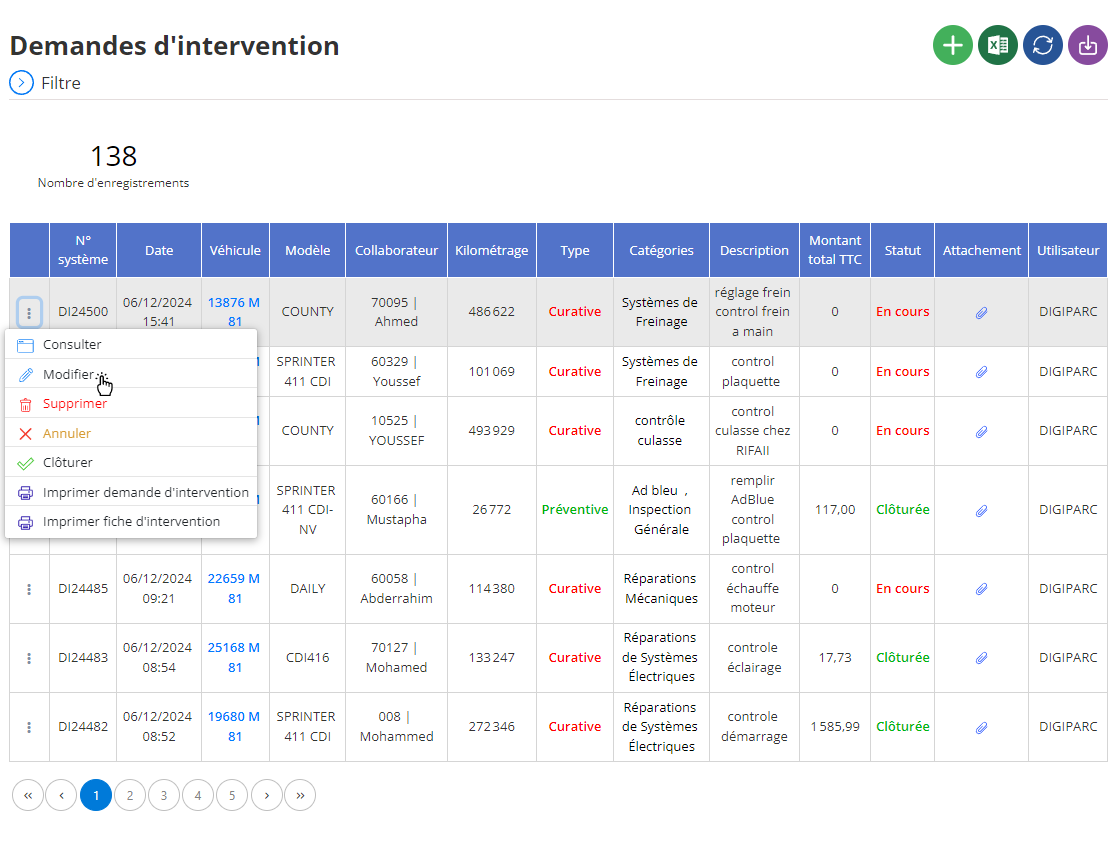Click the purple download icon
1116x845 pixels.
tap(1088, 46)
